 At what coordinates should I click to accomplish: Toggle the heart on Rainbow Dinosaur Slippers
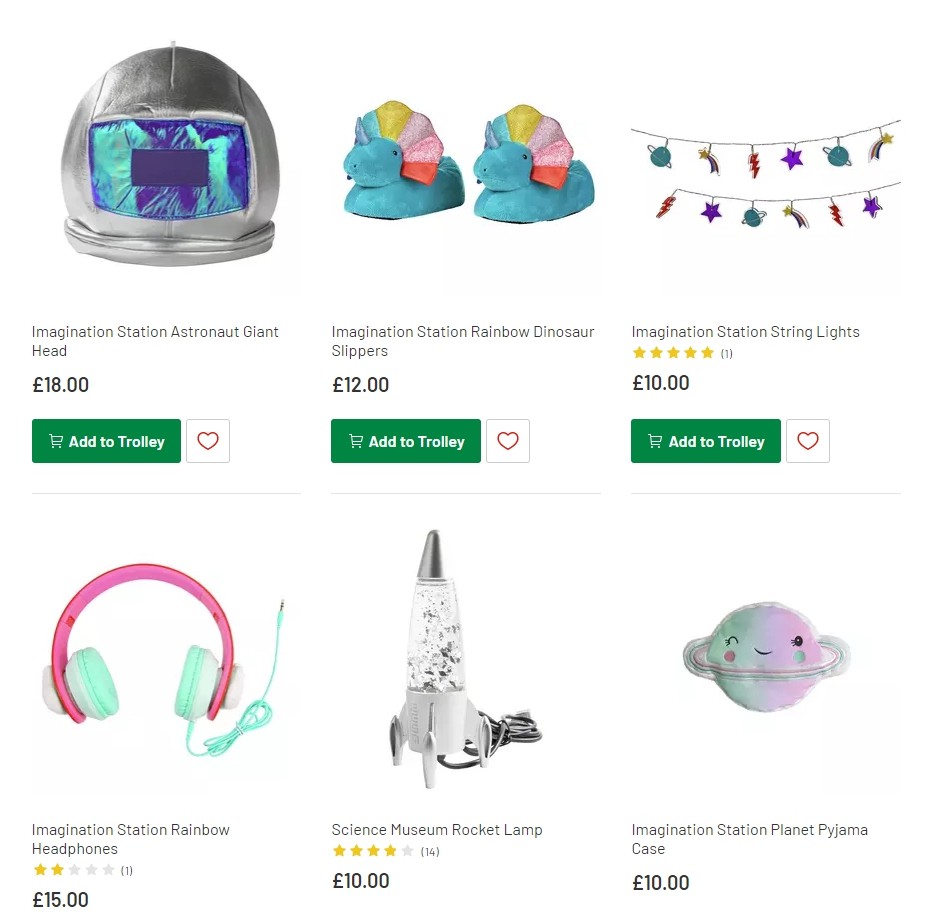[x=508, y=440]
